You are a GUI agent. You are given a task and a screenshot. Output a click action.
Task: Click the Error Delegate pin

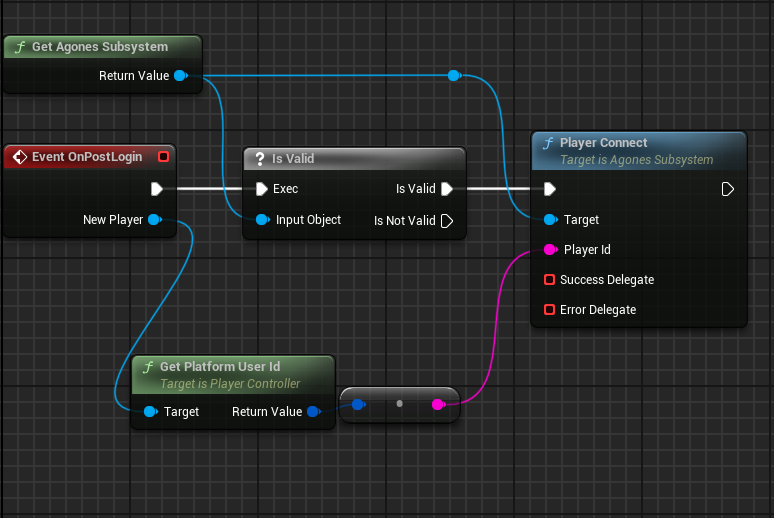pyautogui.click(x=549, y=310)
